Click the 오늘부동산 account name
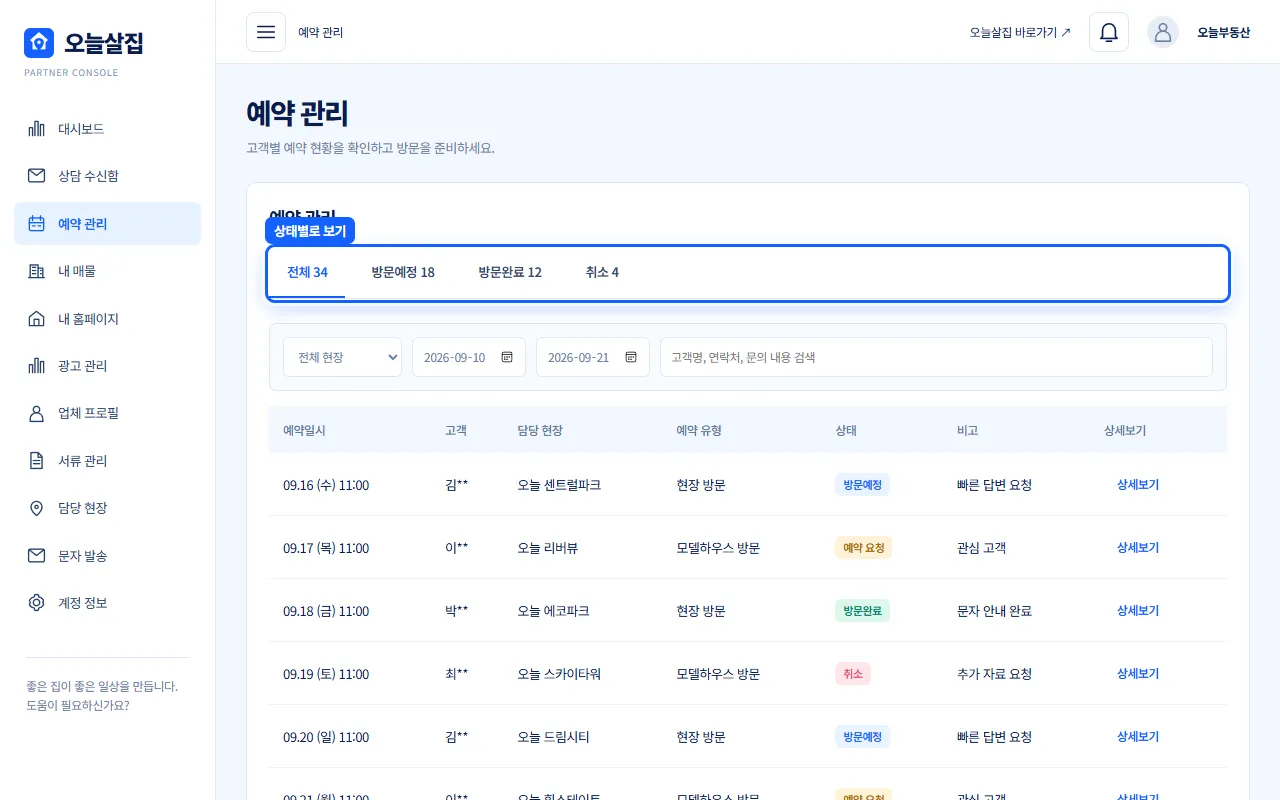This screenshot has width=1280, height=800. pos(1224,32)
